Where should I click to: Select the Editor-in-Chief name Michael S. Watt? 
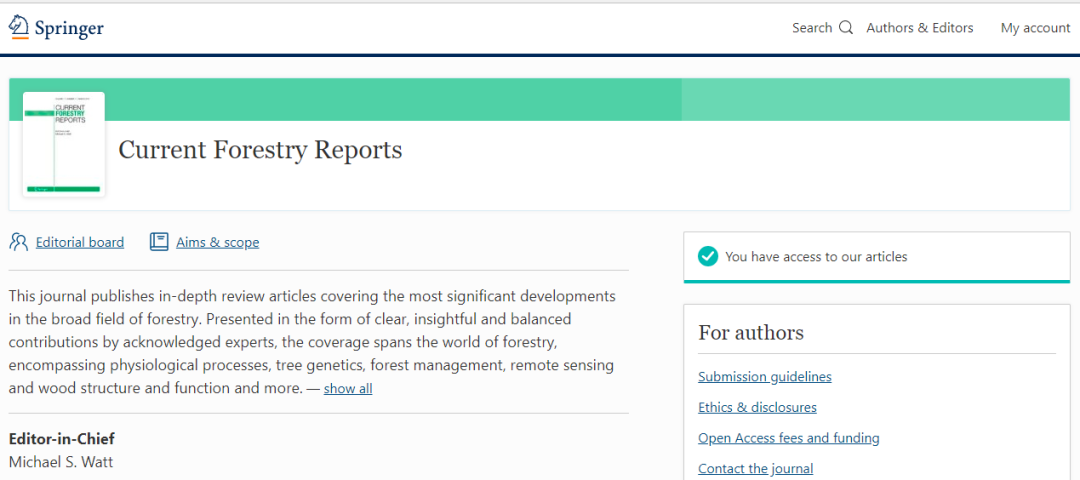point(62,462)
